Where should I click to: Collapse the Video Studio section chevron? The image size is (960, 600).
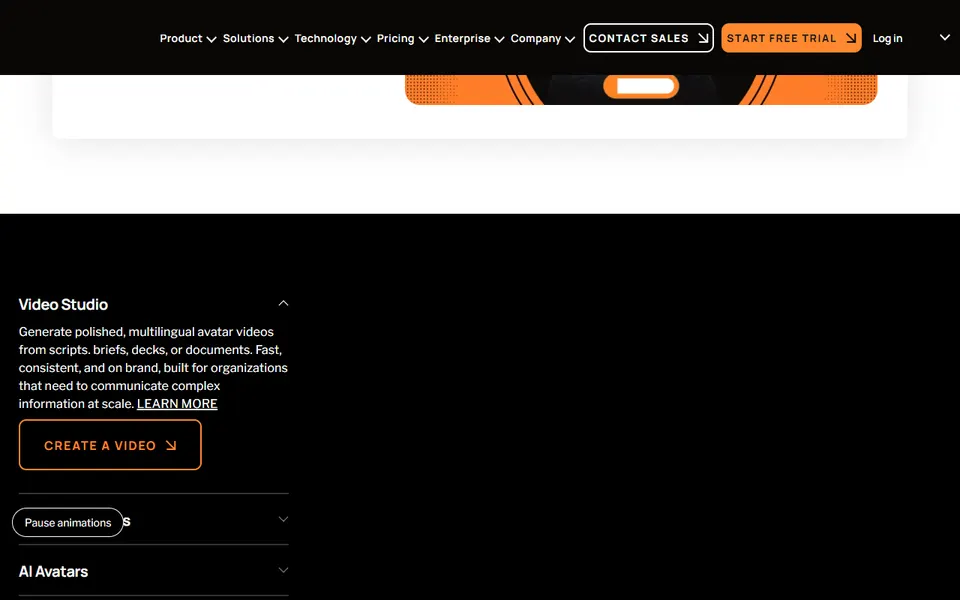click(x=283, y=303)
